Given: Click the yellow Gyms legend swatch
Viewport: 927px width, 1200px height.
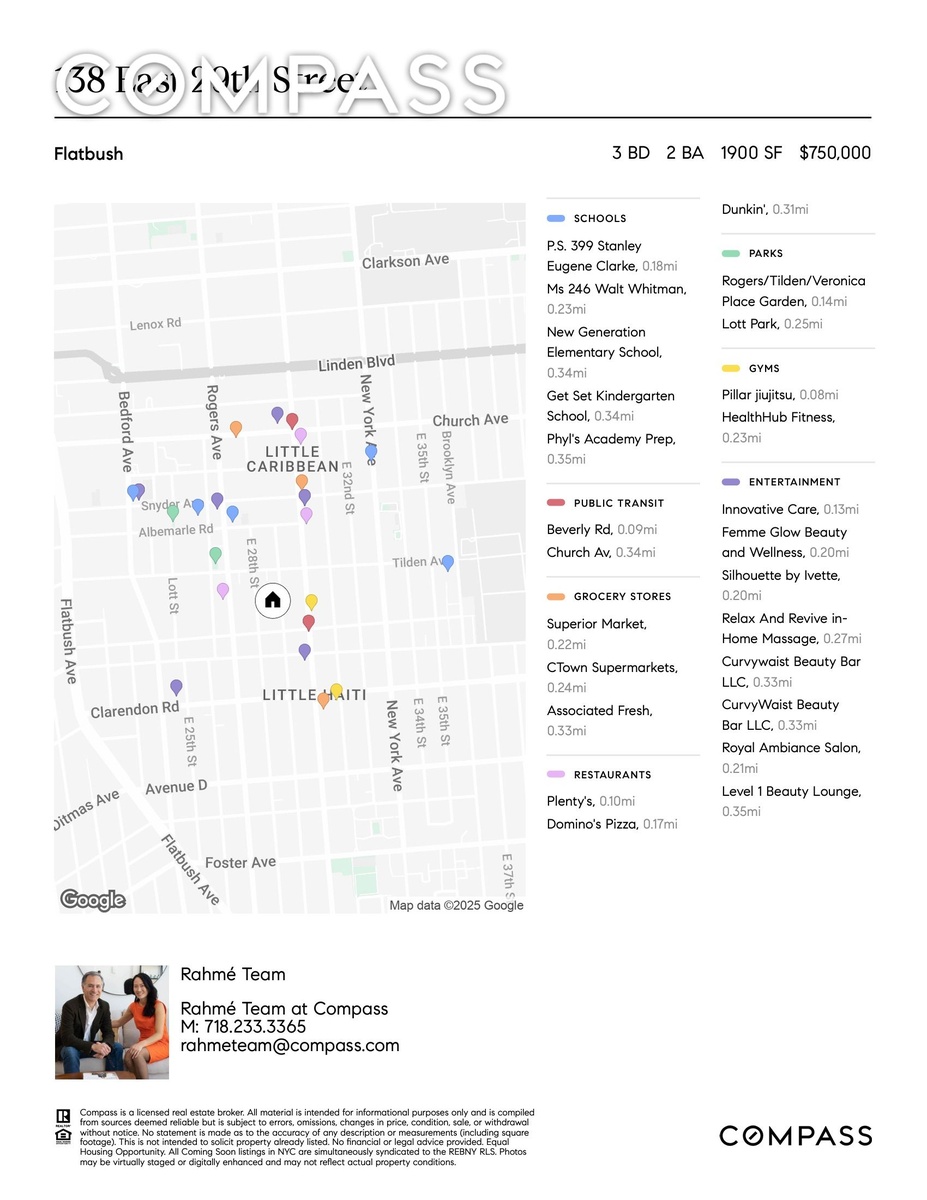Looking at the screenshot, I should coord(731,369).
